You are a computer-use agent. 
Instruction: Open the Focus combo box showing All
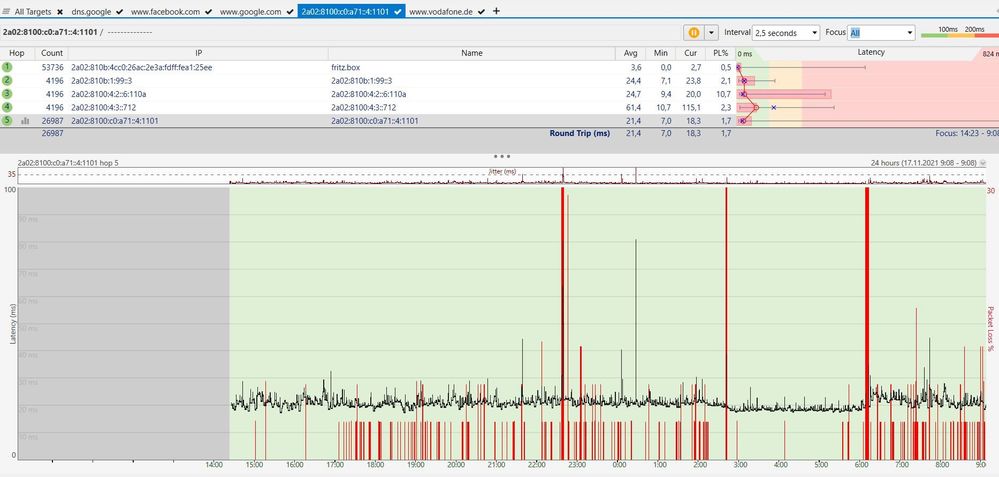(882, 32)
